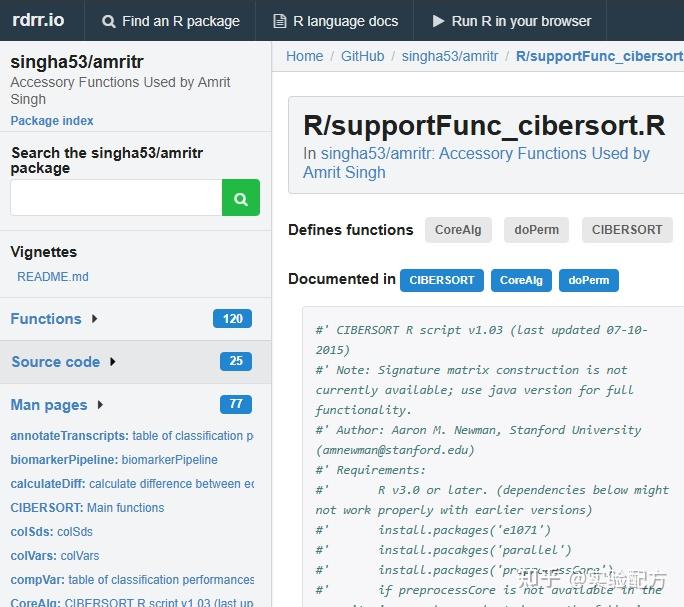Open the annotateTranscripts man page link
The image size is (684, 607).
pyautogui.click(x=69, y=436)
